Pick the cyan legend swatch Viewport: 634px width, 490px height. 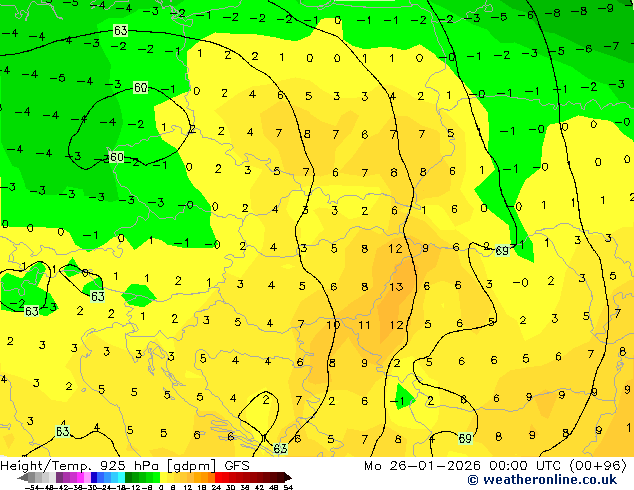121,477
